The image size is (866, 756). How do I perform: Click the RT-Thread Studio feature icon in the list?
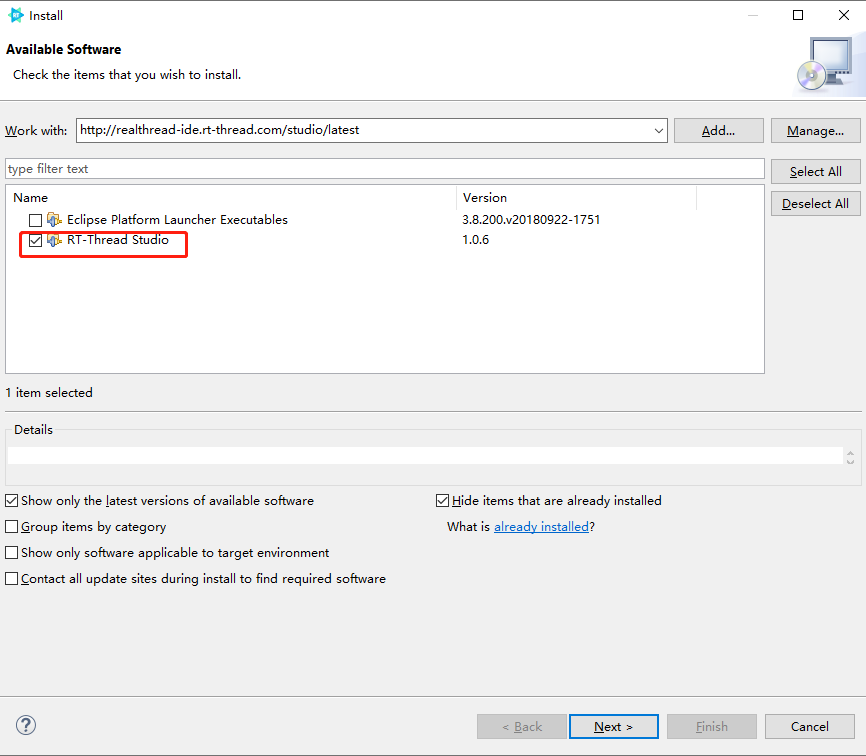tap(54, 240)
